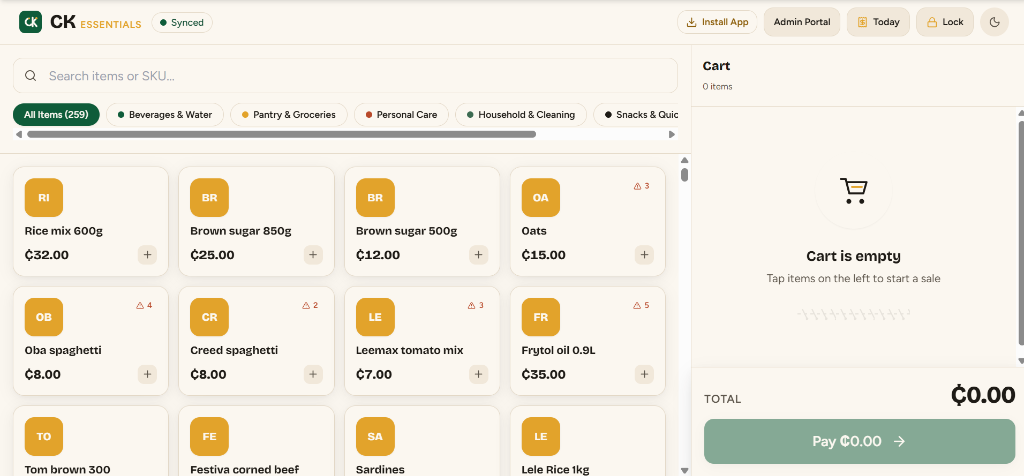The width and height of the screenshot is (1024, 476).
Task: Click the category bar right scroll arrow
Action: pyautogui.click(x=671, y=135)
